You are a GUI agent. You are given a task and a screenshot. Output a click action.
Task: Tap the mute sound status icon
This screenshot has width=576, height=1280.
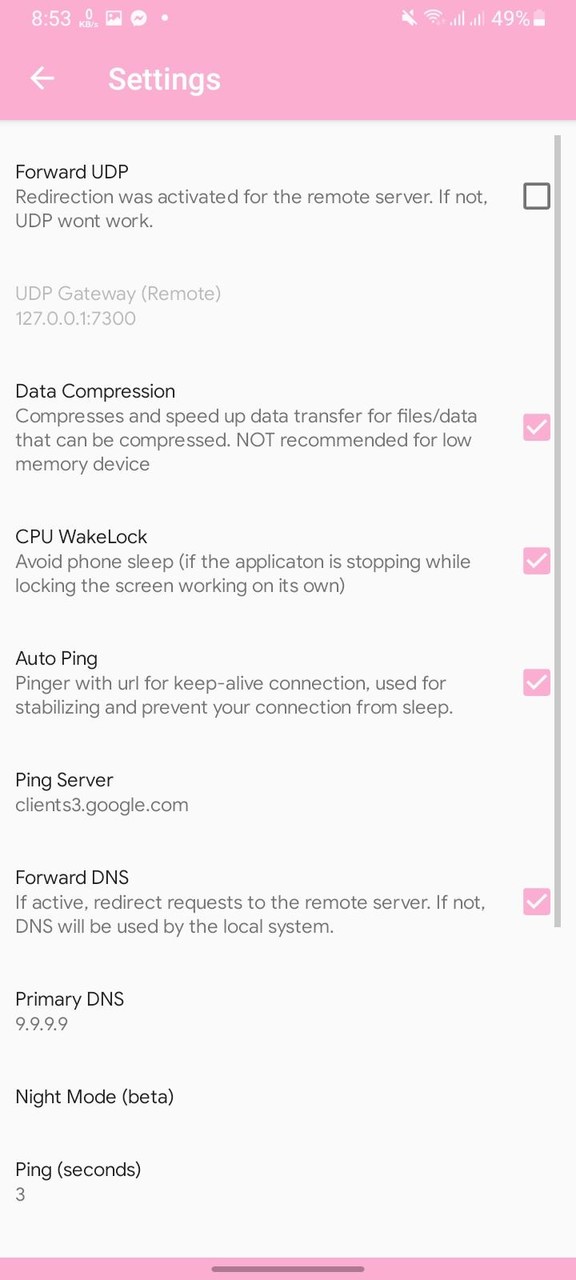(409, 17)
